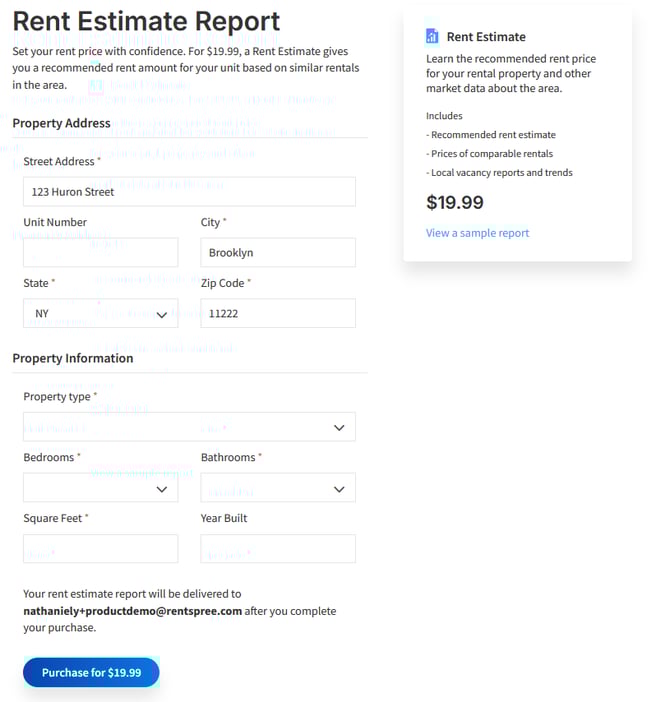Click the Rent Estimate card title
Viewport: 670px width, 702px height.
486,37
